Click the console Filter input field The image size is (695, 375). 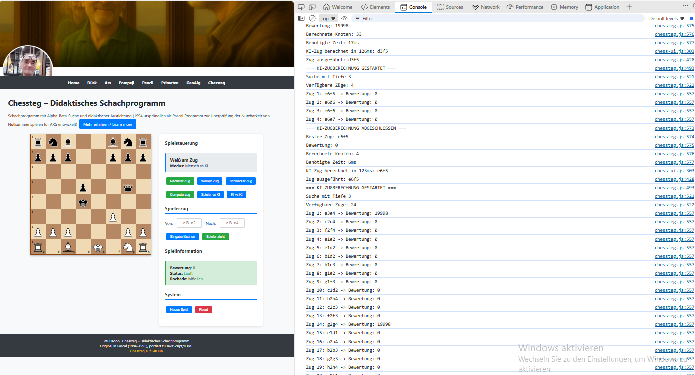pos(498,19)
